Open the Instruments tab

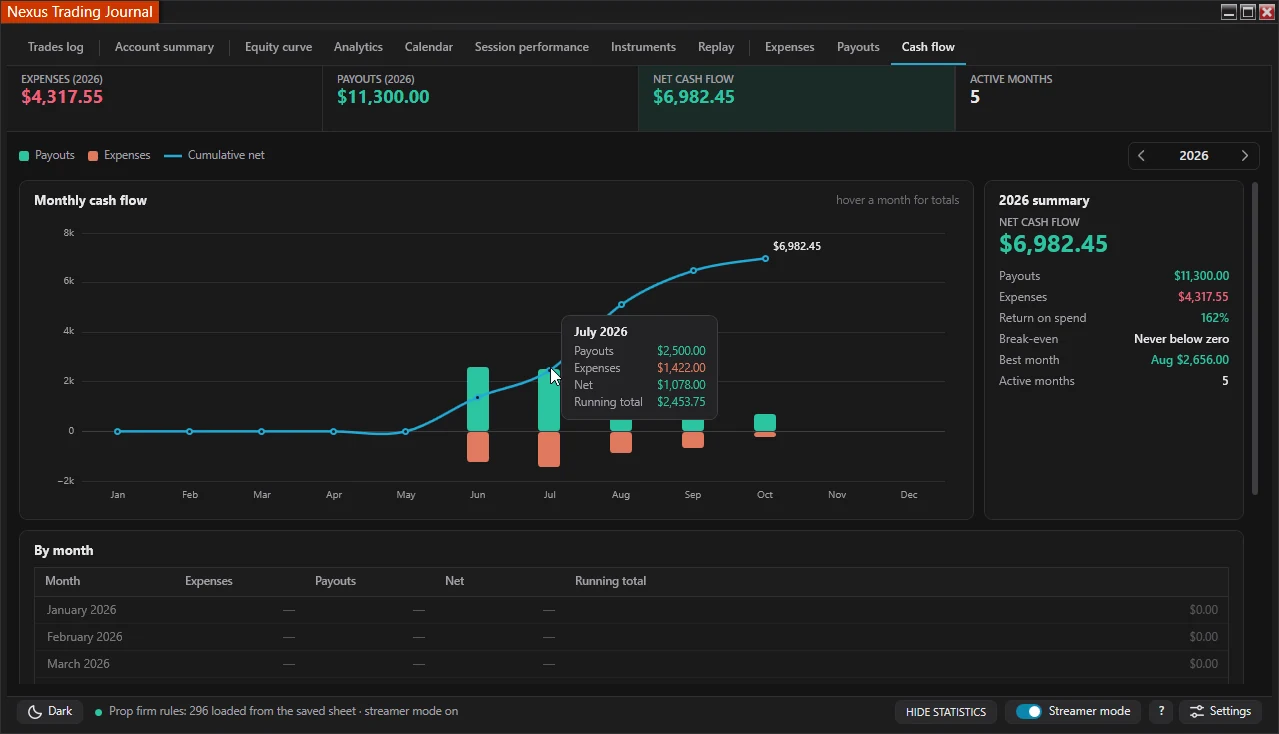click(x=643, y=47)
